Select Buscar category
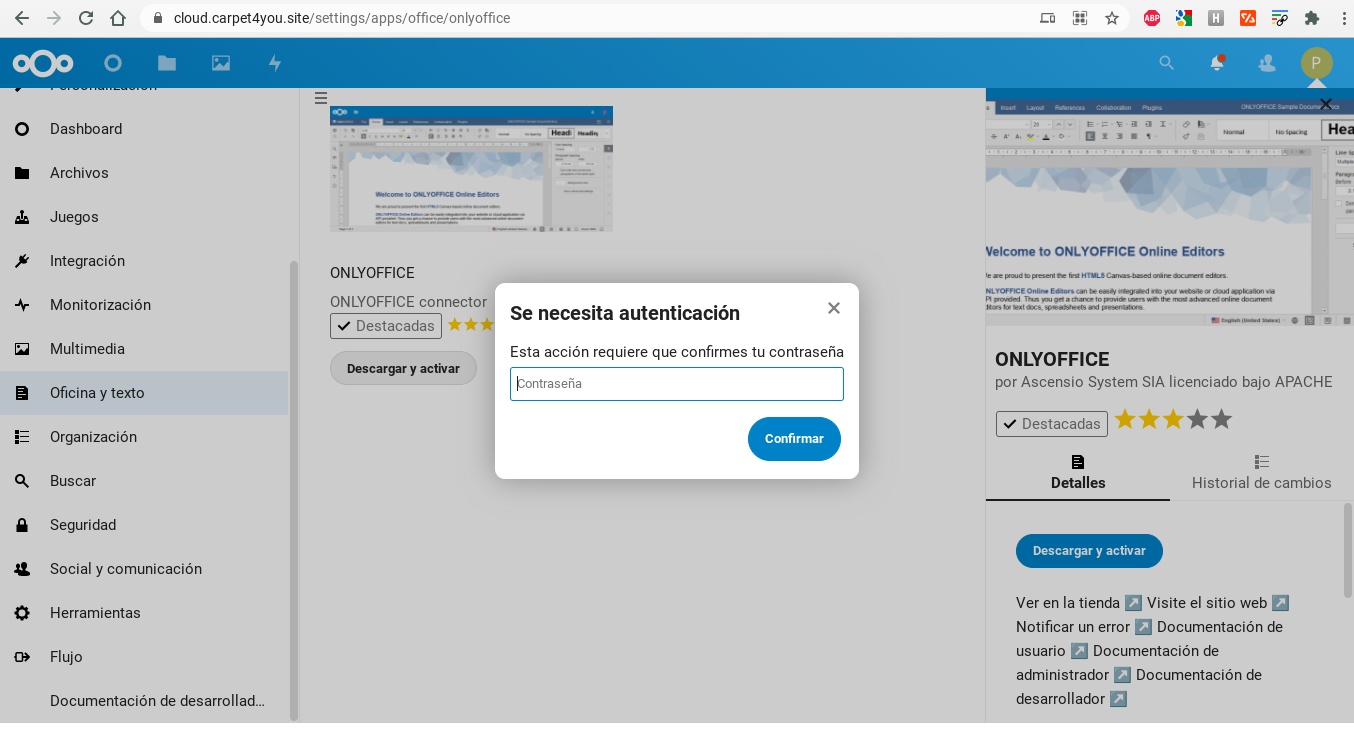 coord(144,481)
